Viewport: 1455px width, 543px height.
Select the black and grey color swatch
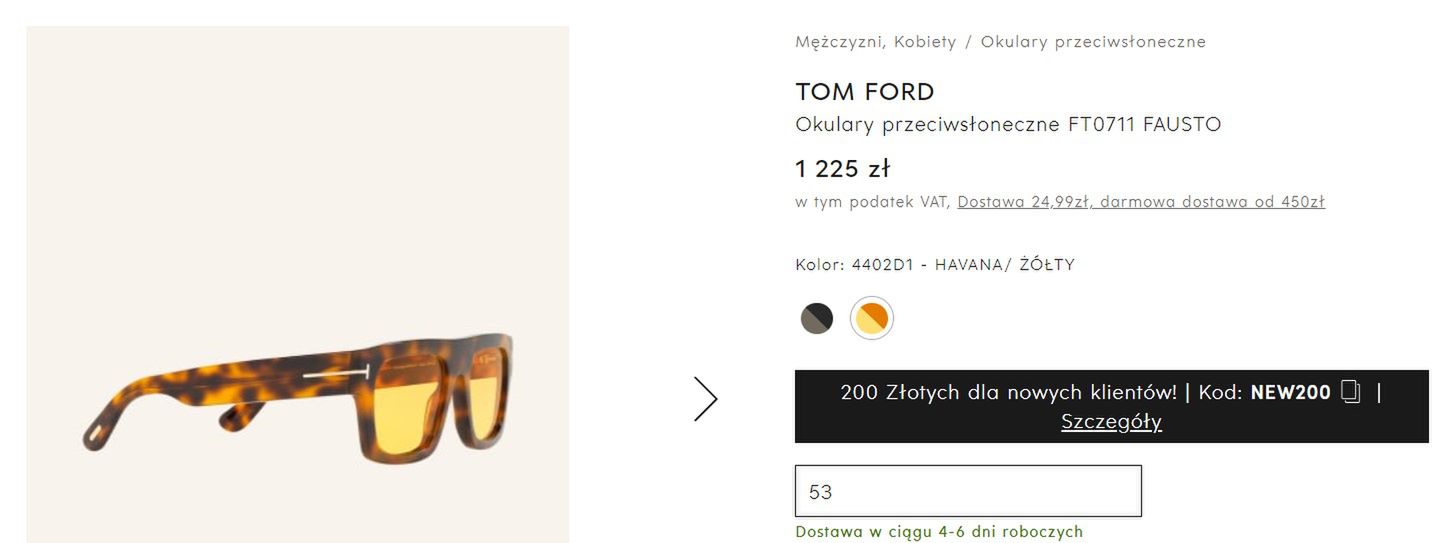pos(817,318)
